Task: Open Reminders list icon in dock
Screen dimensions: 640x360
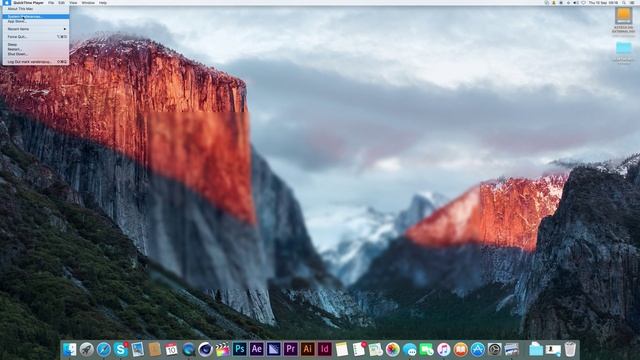Action: tap(359, 349)
